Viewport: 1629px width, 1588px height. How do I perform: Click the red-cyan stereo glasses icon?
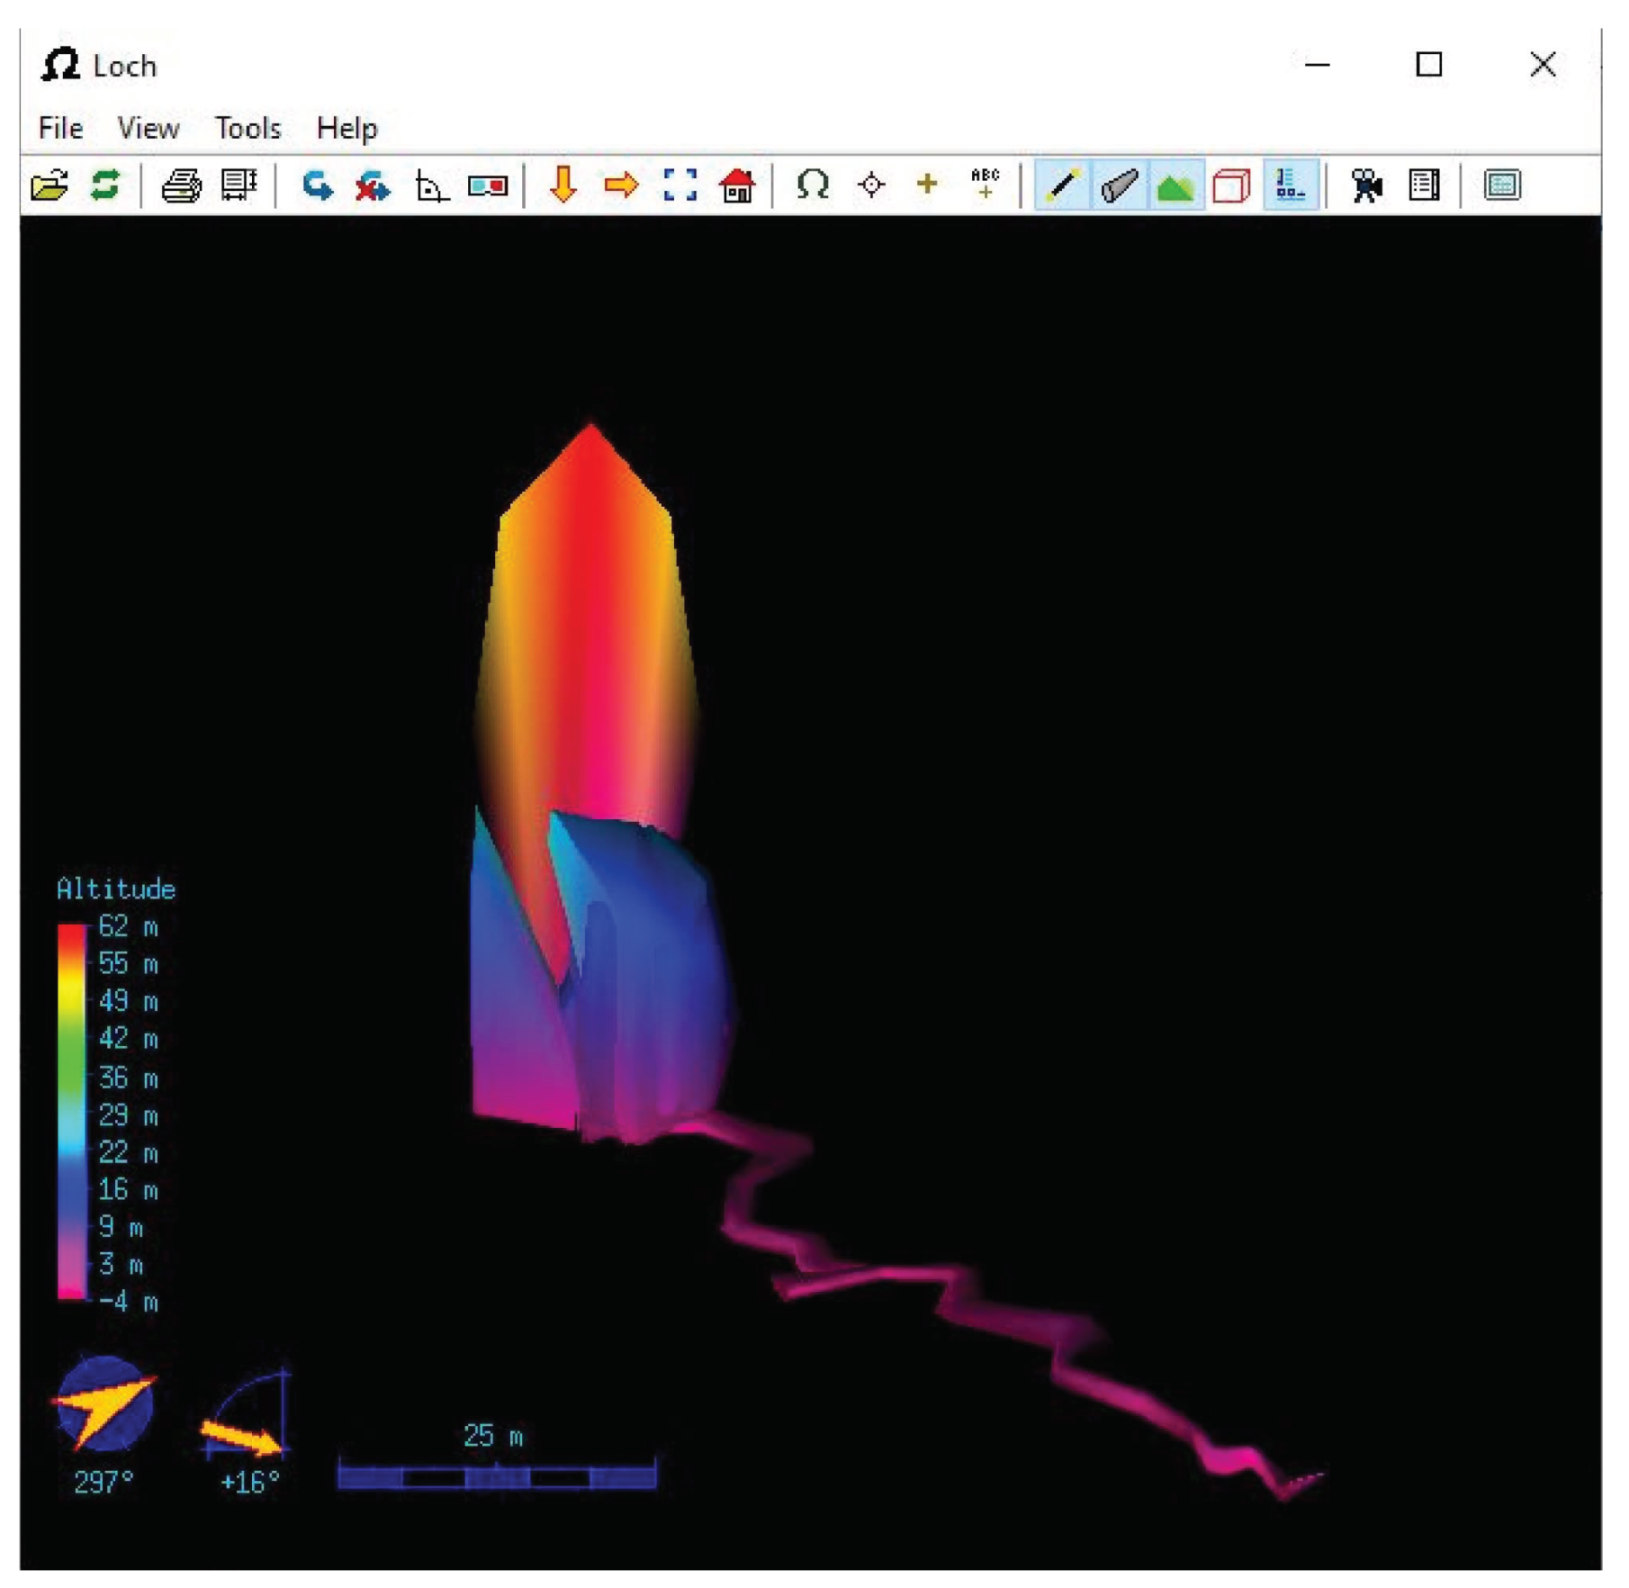click(x=488, y=186)
